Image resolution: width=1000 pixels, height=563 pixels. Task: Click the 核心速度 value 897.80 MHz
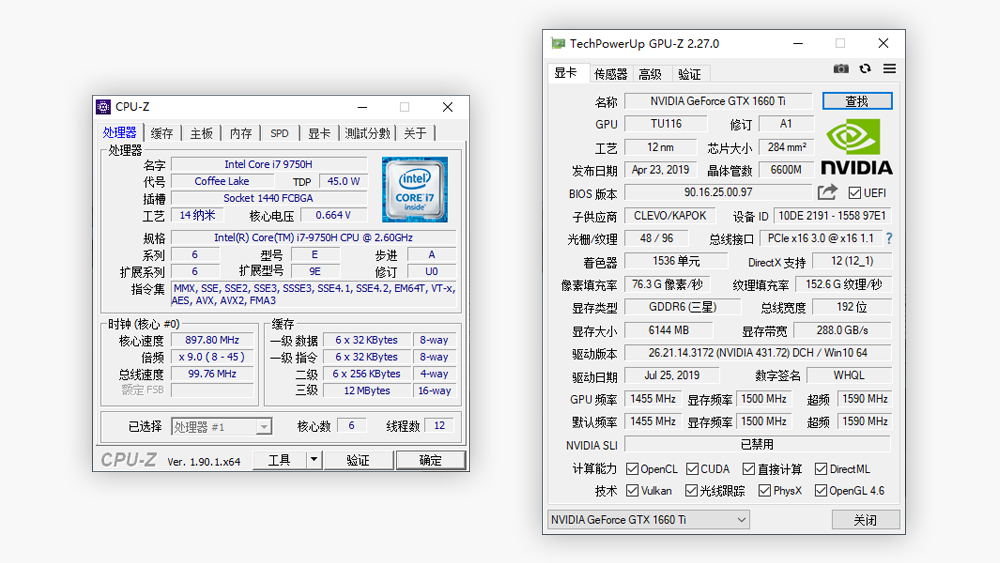click(x=212, y=340)
